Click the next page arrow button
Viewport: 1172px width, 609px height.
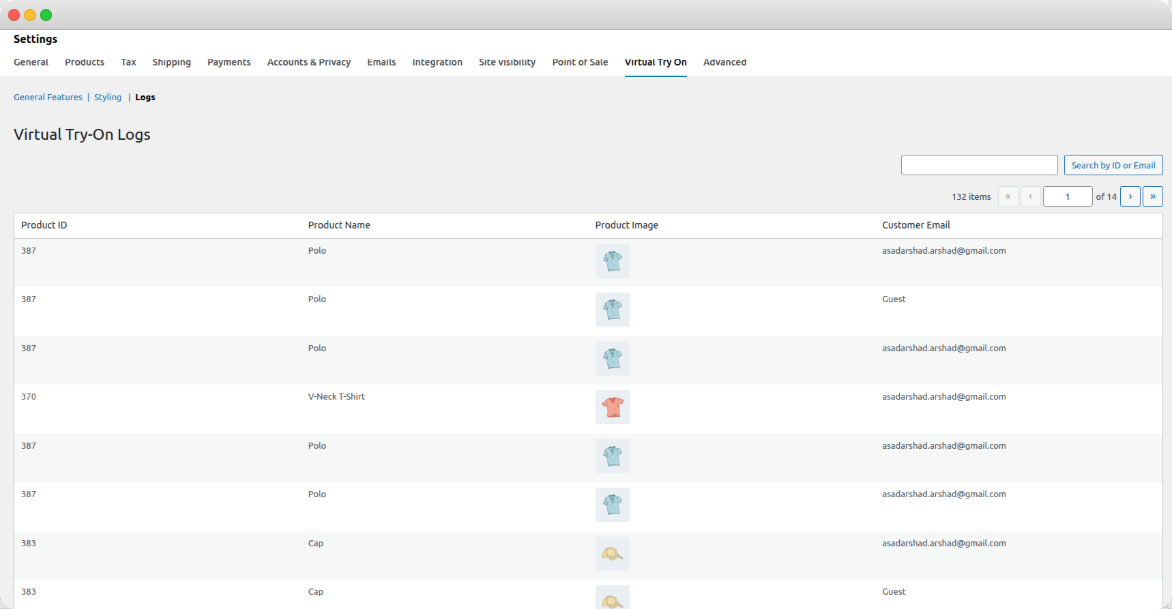pyautogui.click(x=1130, y=197)
